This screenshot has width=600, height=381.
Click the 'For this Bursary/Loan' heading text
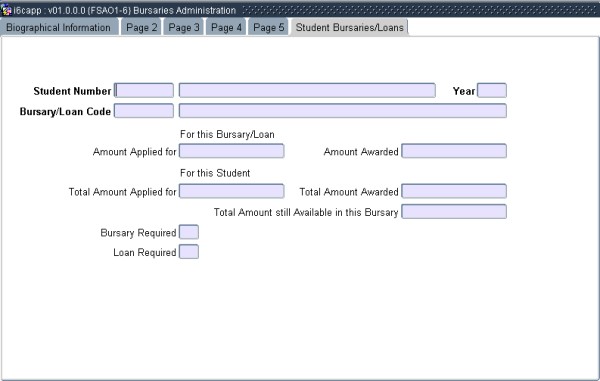pos(227,134)
